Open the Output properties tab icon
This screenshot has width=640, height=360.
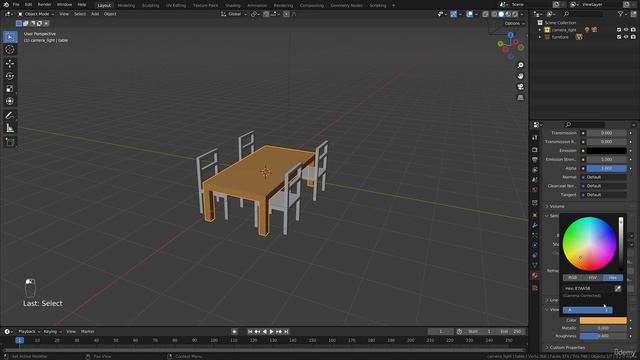click(x=535, y=160)
